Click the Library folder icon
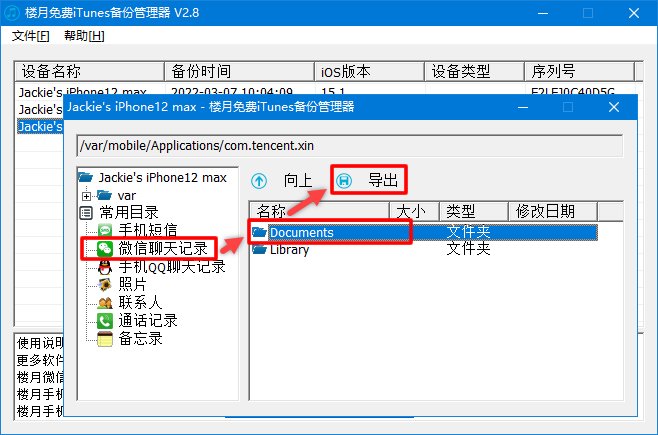 (259, 250)
